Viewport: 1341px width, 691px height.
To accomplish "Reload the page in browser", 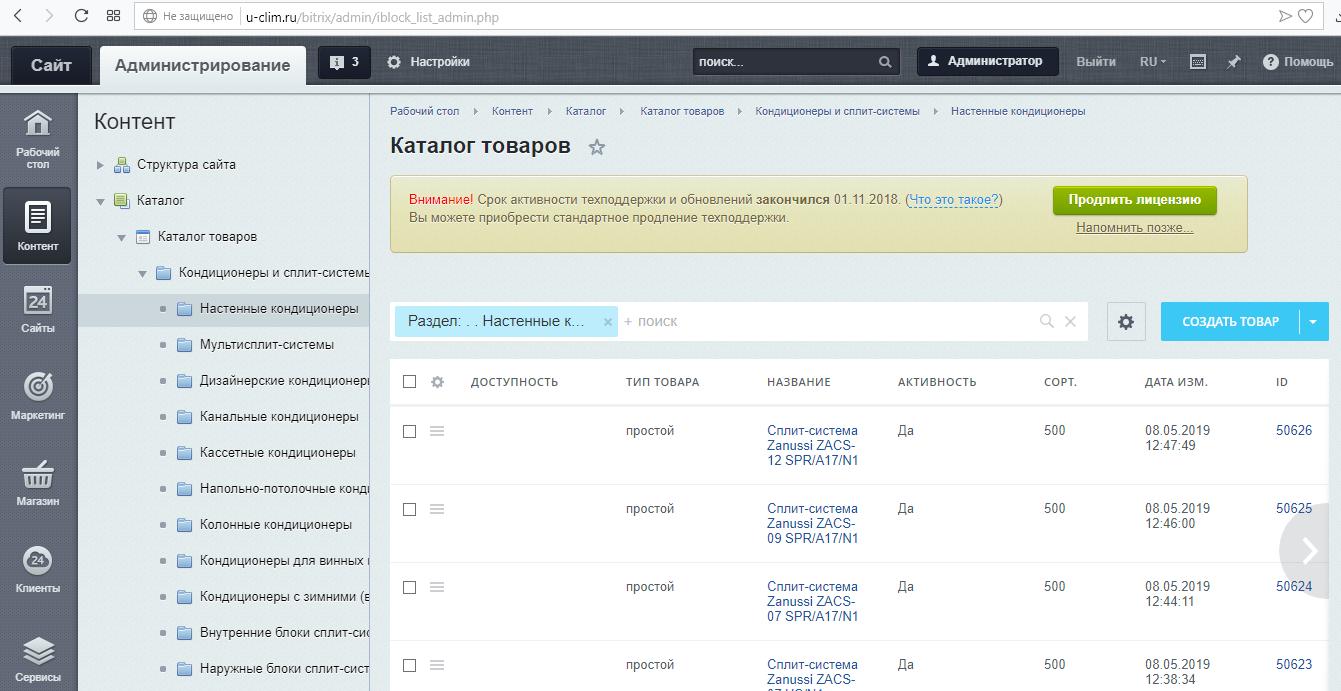I will click(x=82, y=16).
